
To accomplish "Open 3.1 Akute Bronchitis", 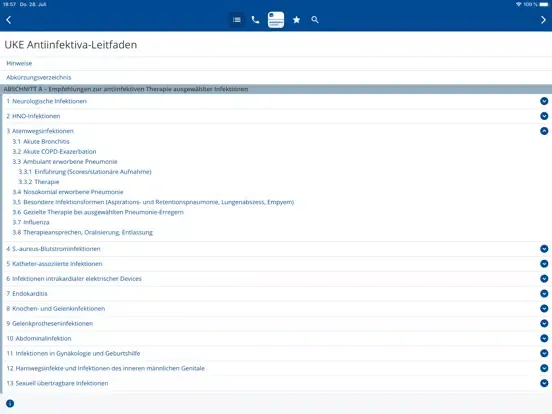I will [41, 142].
